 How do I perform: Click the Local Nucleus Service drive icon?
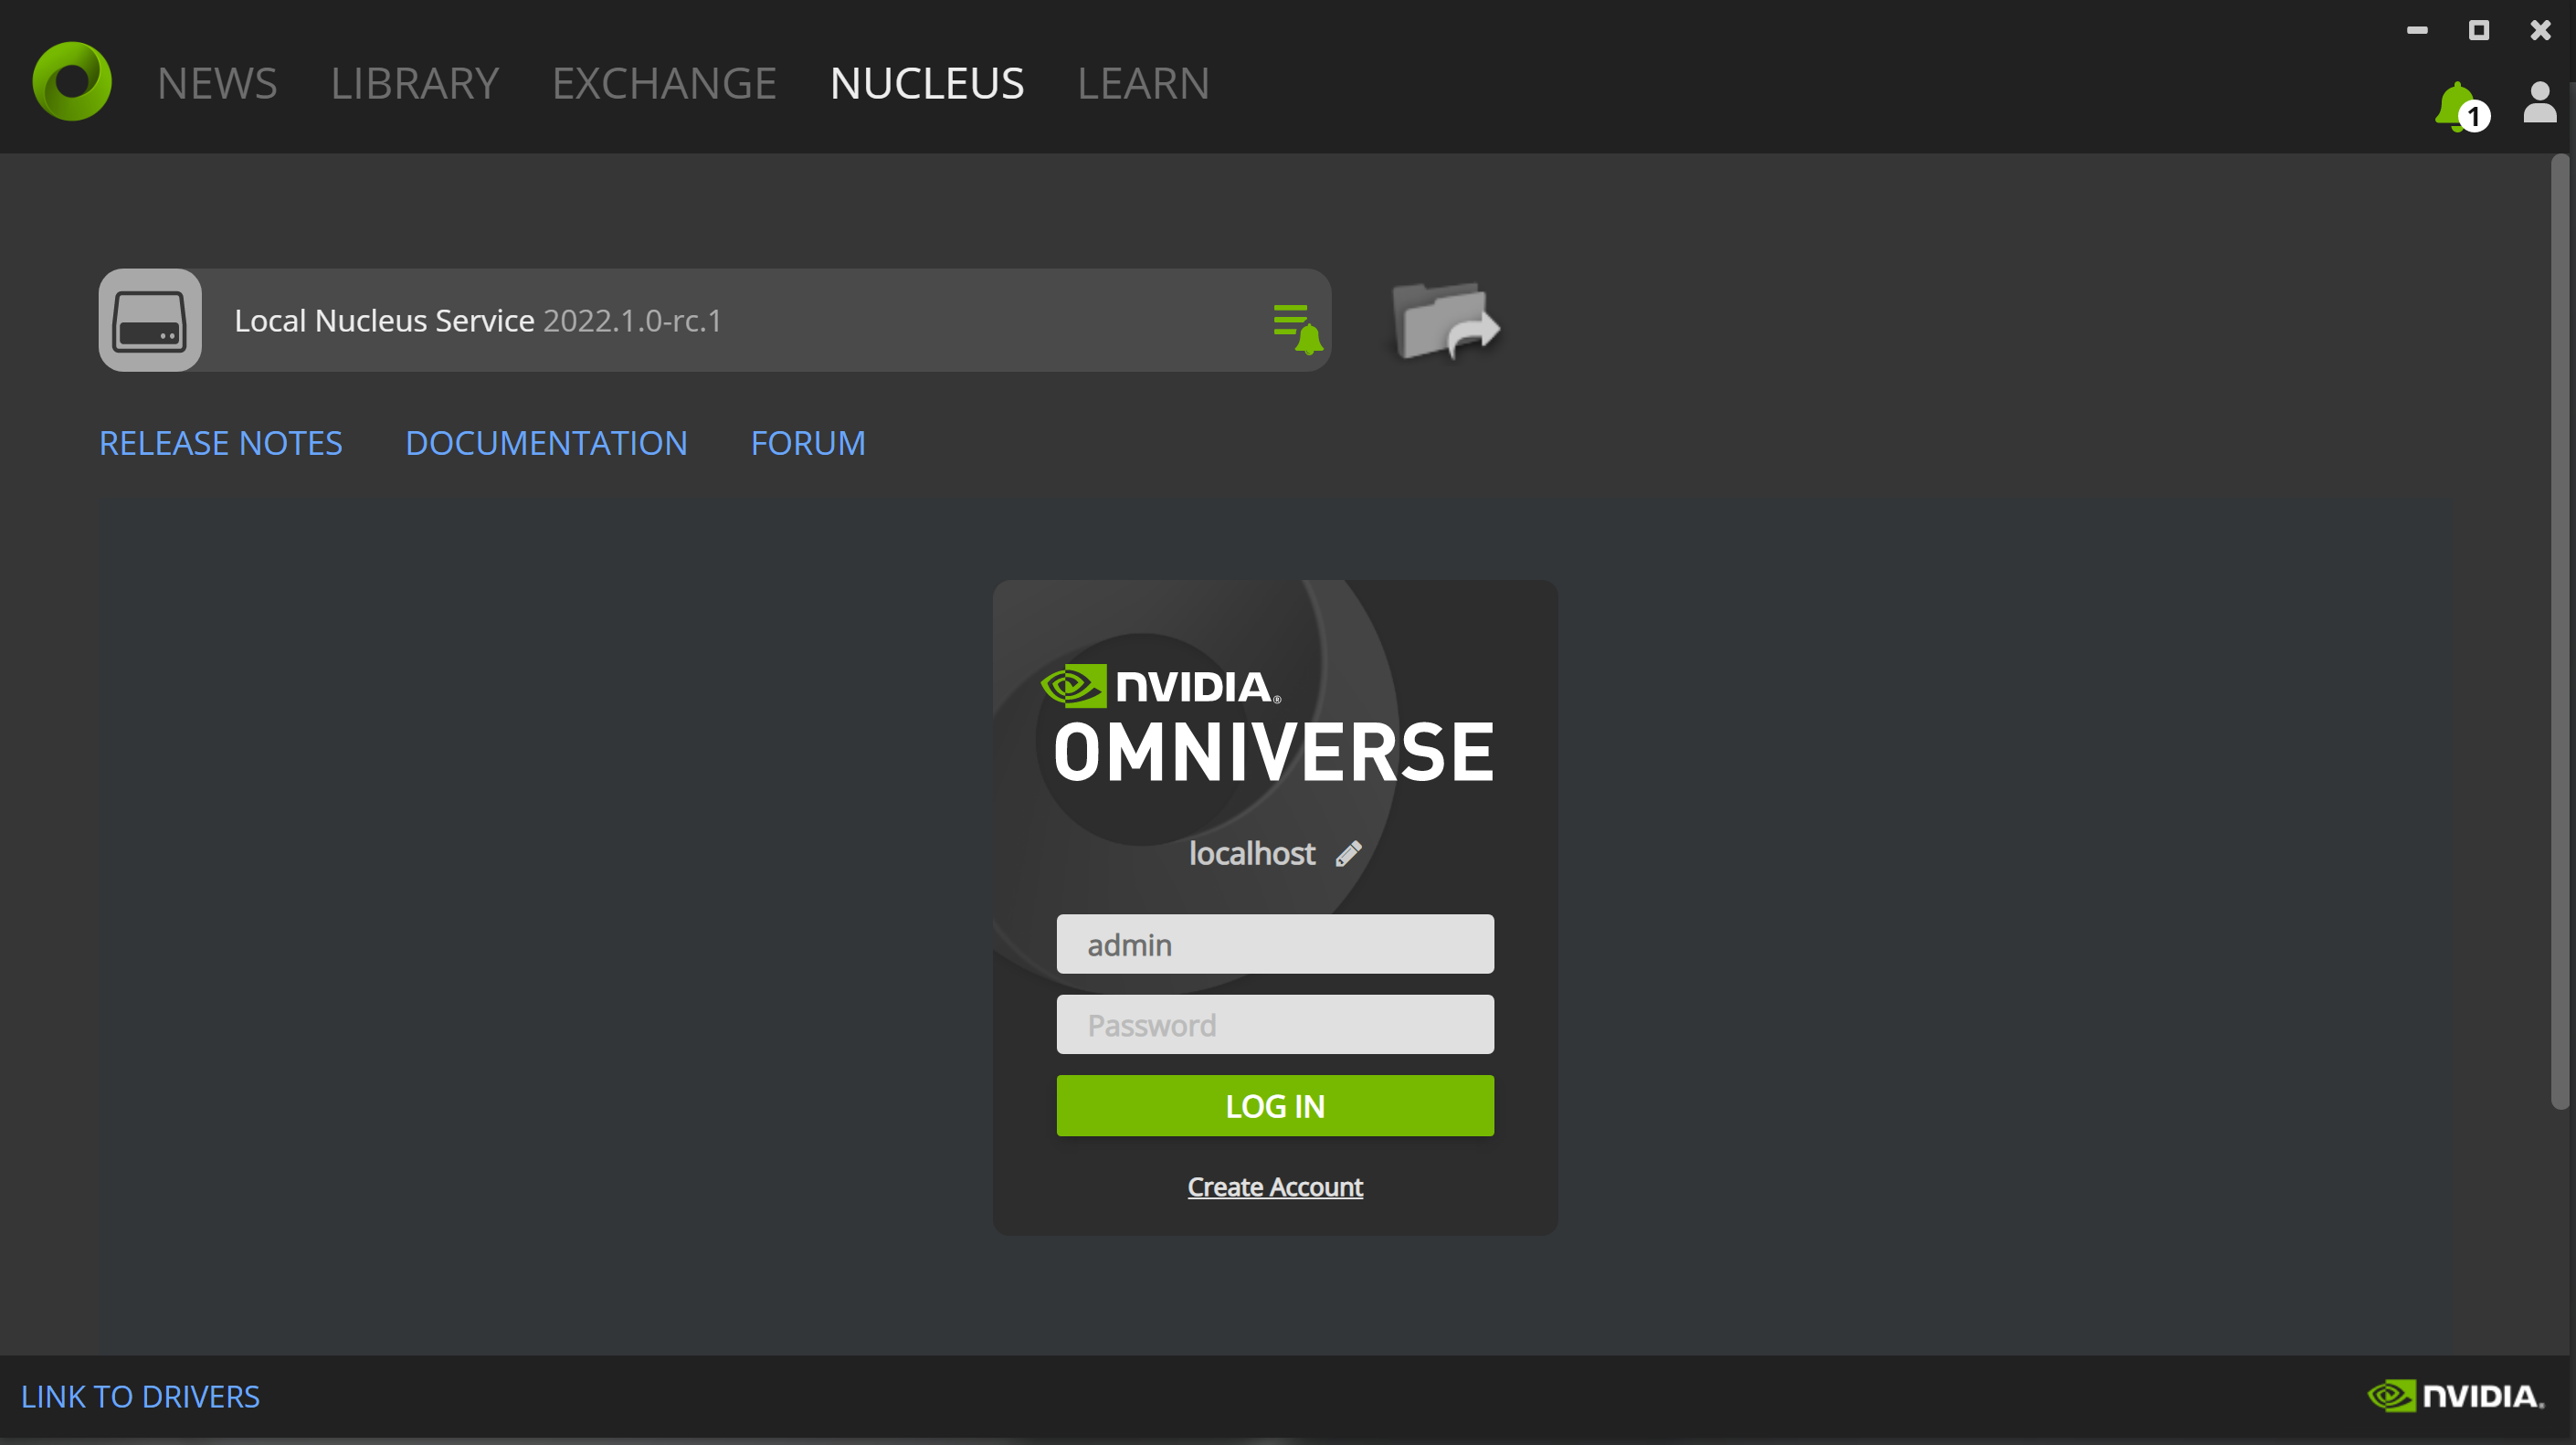click(x=150, y=320)
